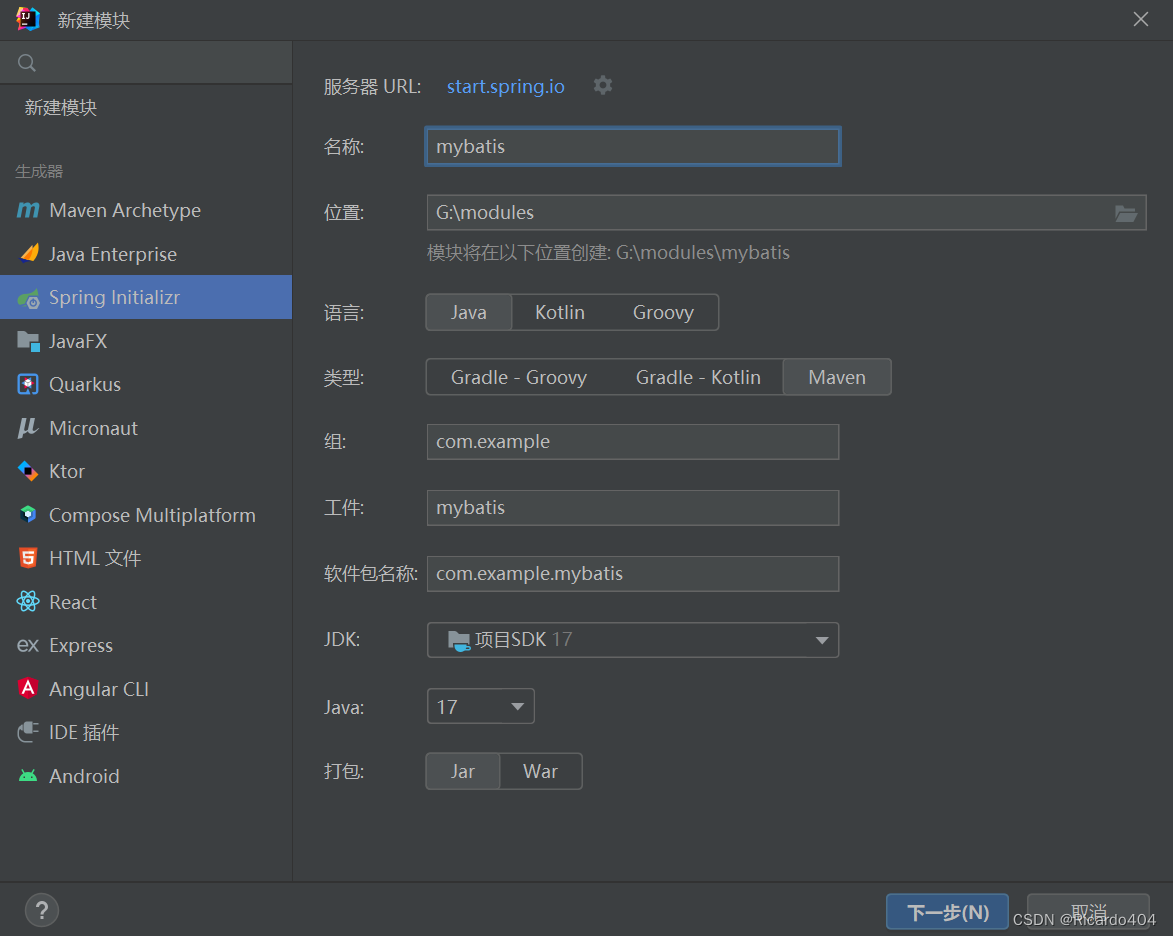Select the Maven Archetype generator icon
This screenshot has height=936, width=1173.
29,210
